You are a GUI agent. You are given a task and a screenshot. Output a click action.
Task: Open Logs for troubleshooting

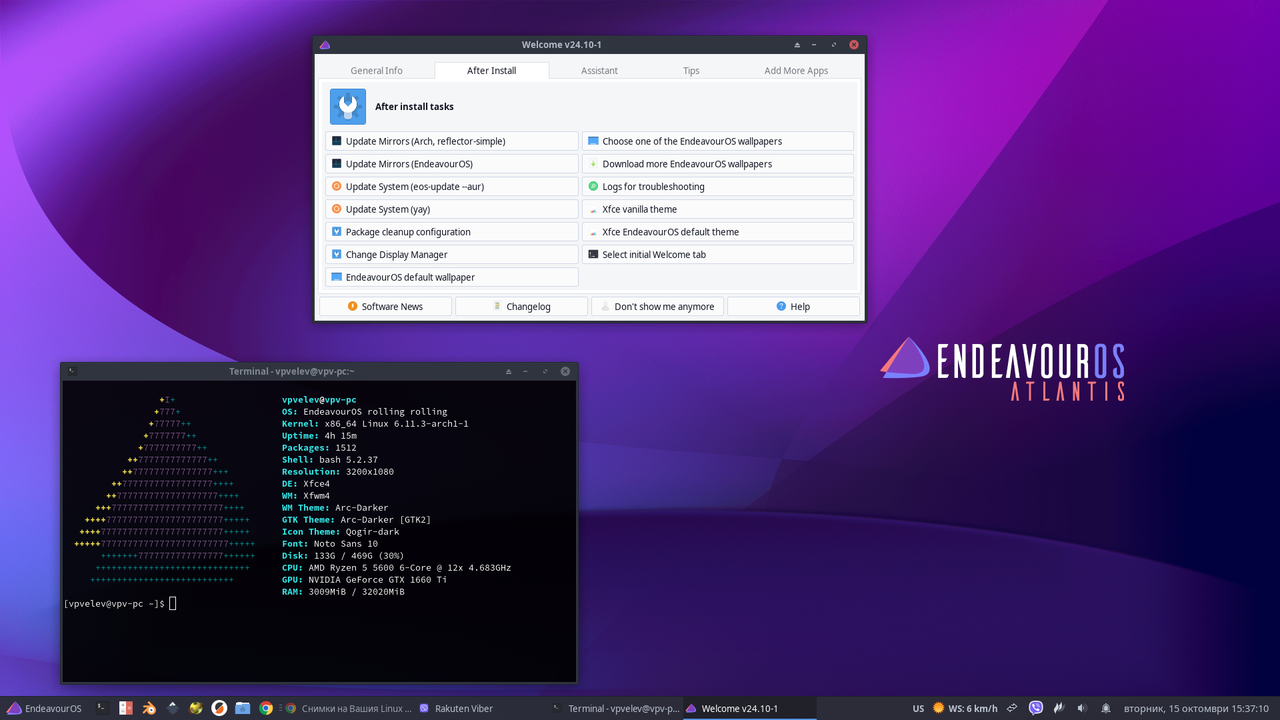(718, 186)
